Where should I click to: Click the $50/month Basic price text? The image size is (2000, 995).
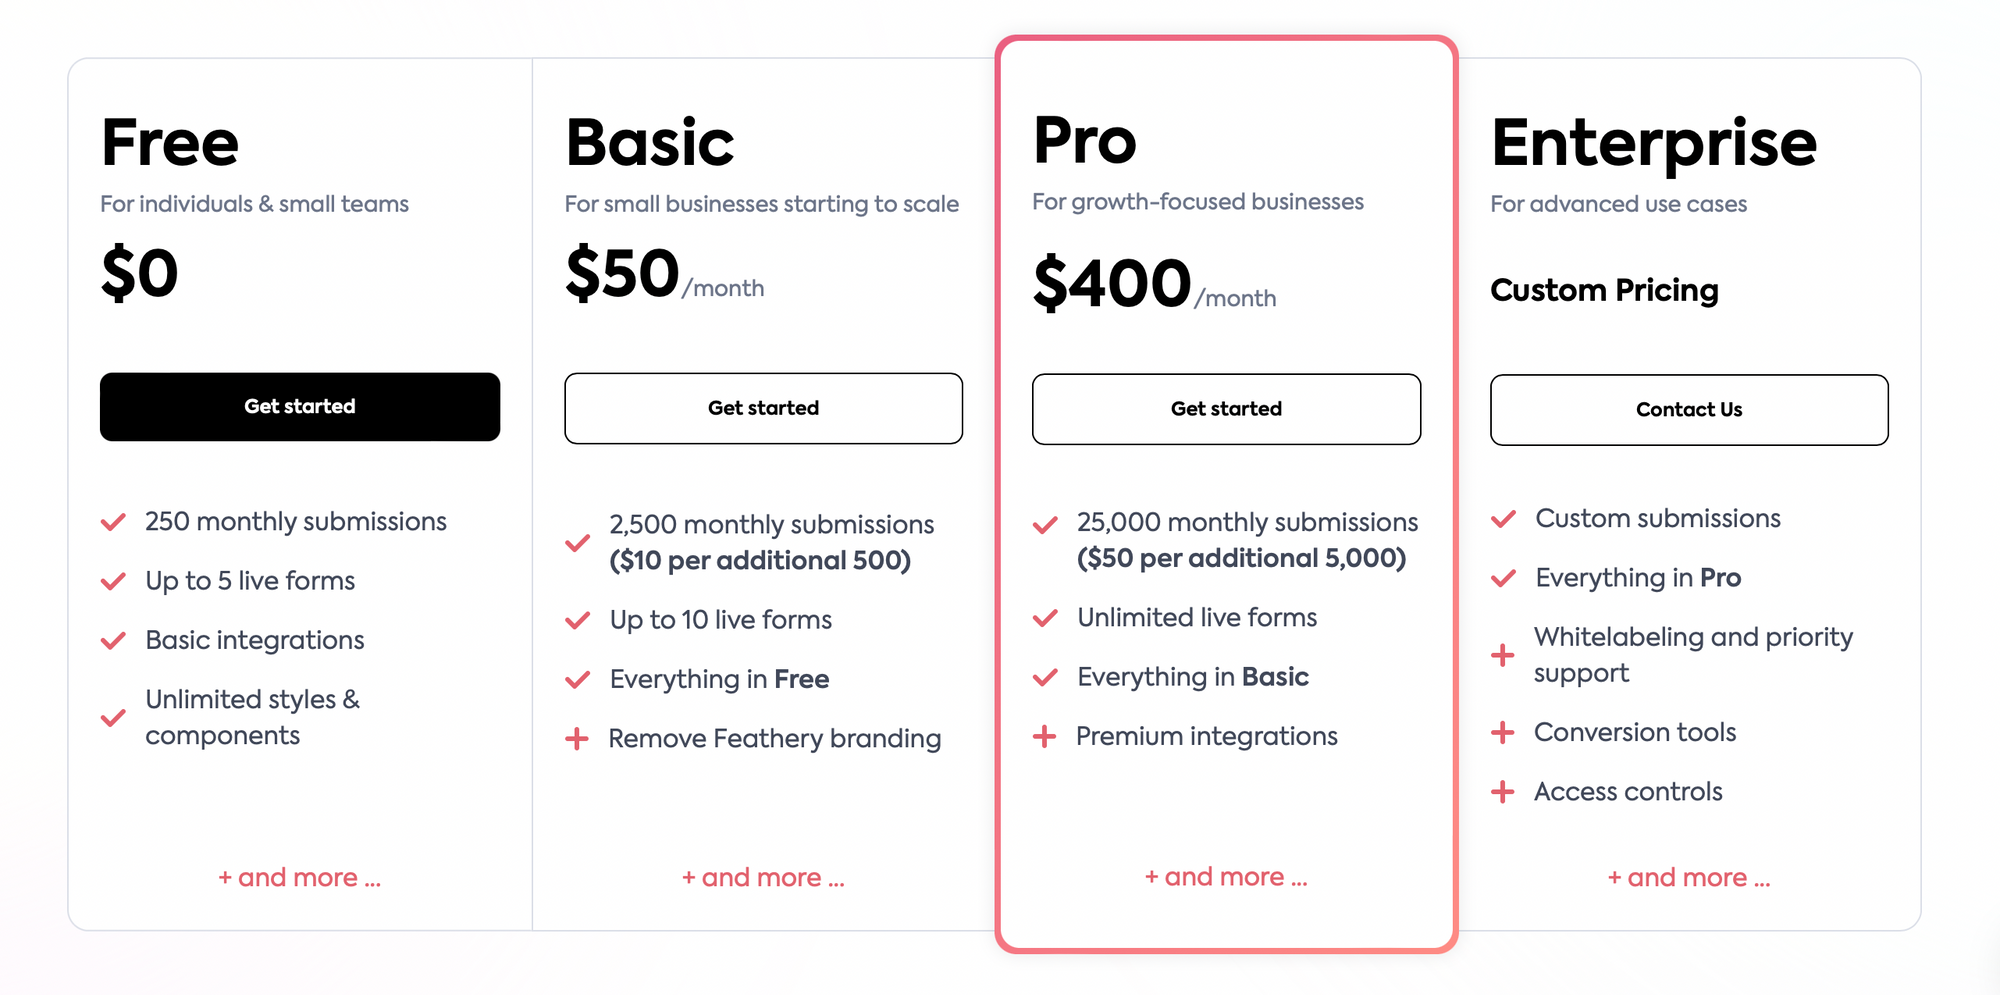pos(665,274)
